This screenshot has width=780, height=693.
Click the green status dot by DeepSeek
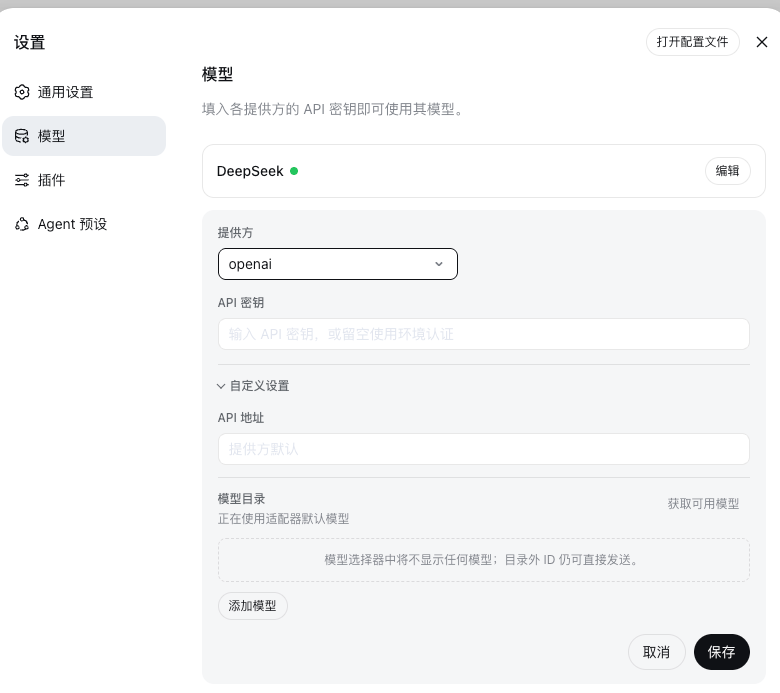[x=294, y=171]
